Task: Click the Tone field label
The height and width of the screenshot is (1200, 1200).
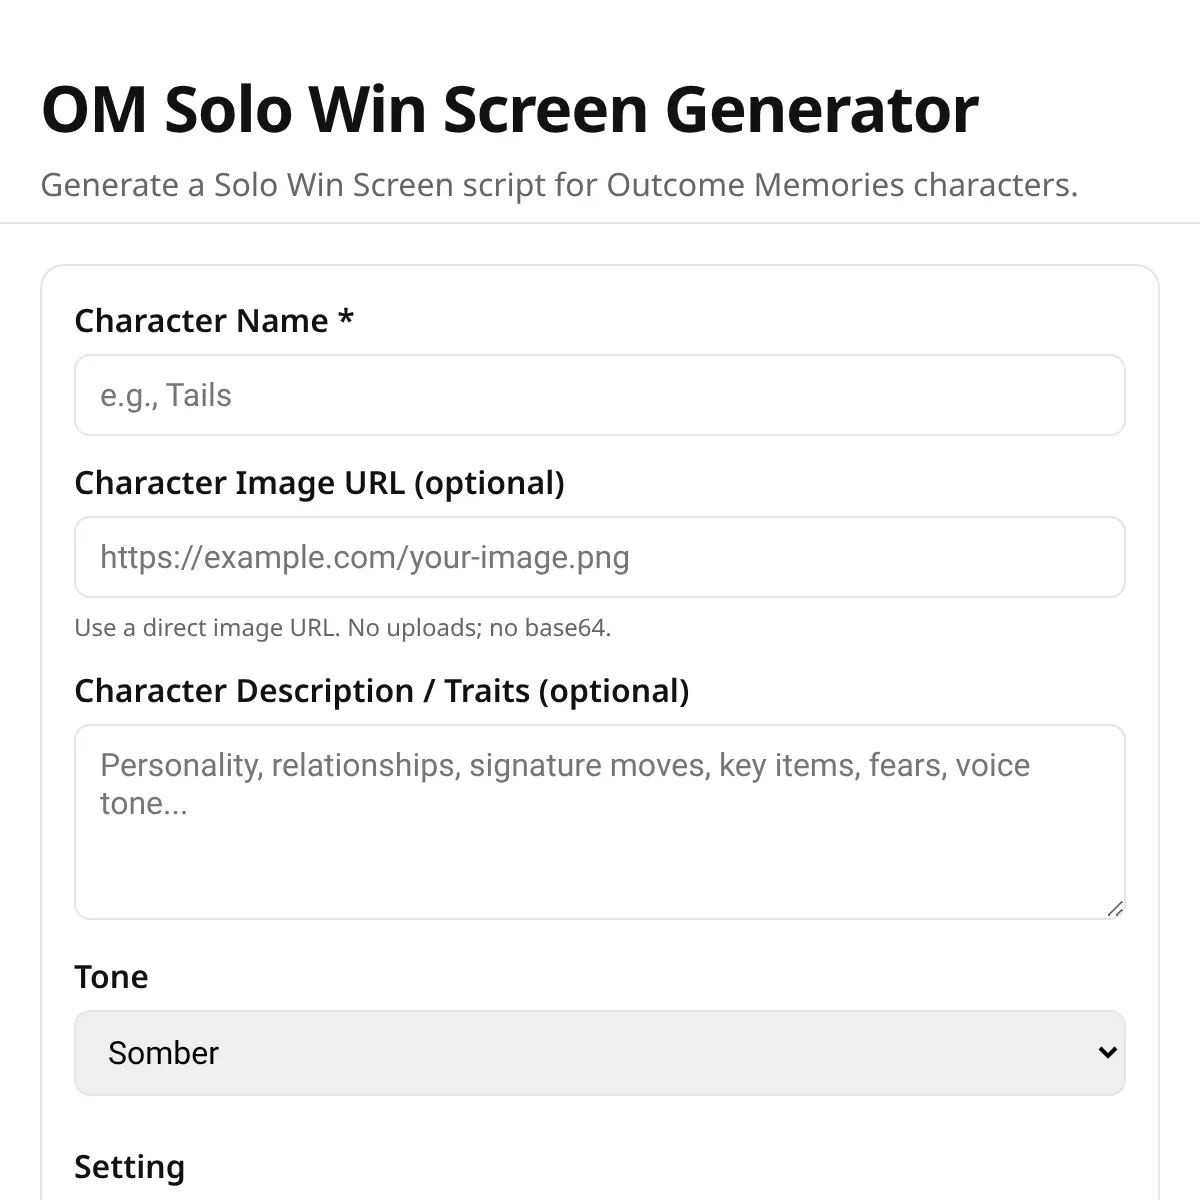Action: [x=111, y=977]
